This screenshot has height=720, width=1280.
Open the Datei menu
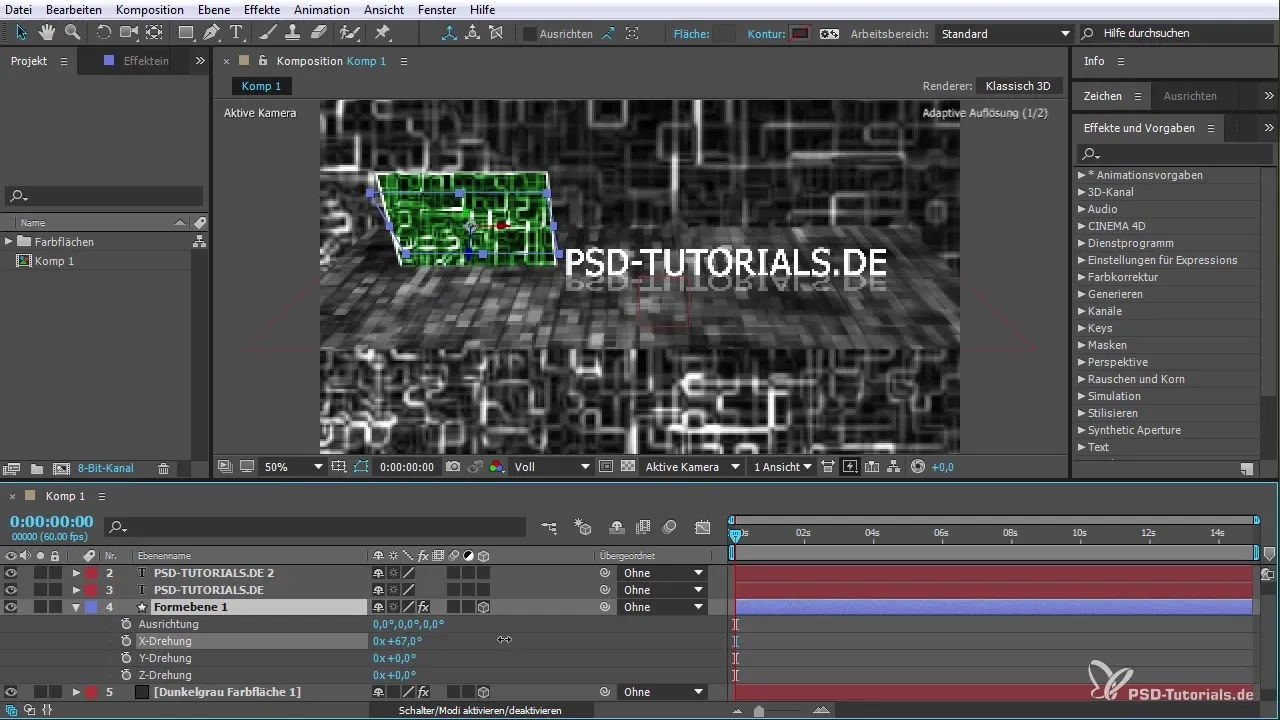pyautogui.click(x=18, y=9)
